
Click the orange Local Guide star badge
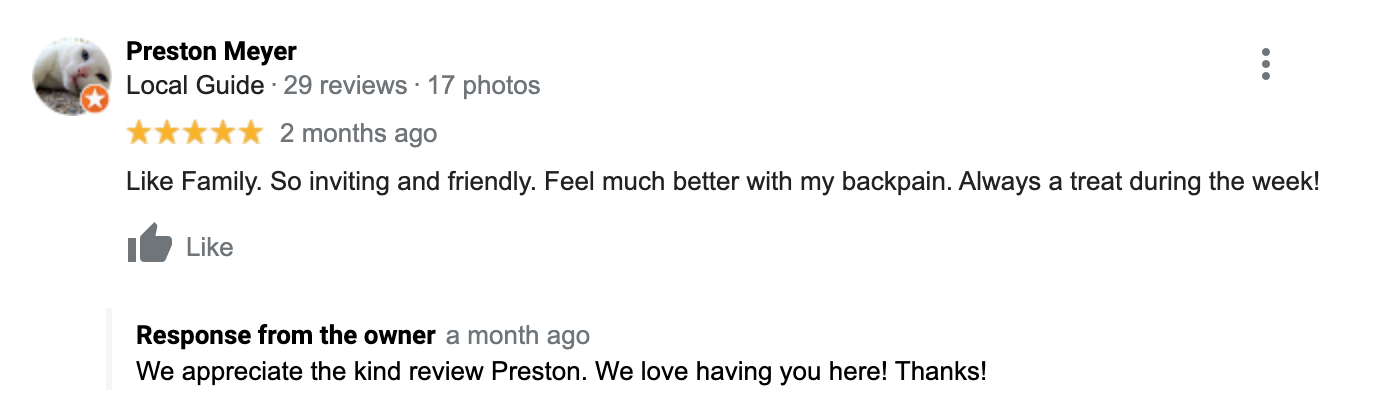[x=95, y=100]
